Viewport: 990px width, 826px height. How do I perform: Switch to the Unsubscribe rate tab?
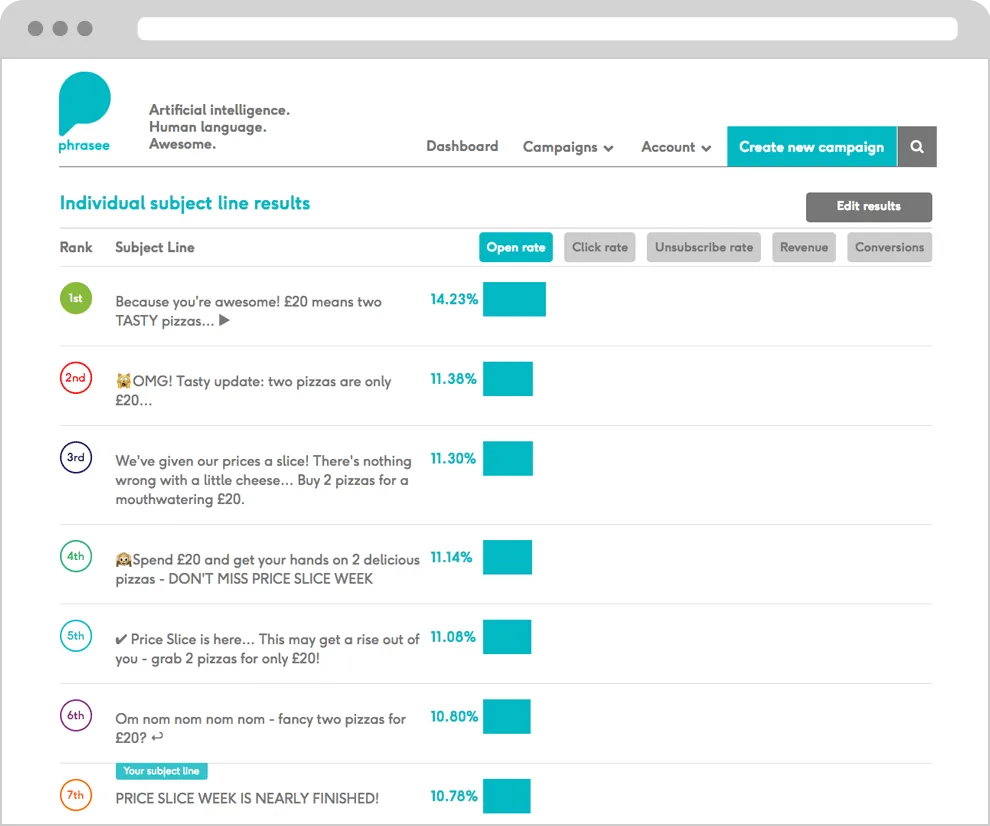coord(704,247)
